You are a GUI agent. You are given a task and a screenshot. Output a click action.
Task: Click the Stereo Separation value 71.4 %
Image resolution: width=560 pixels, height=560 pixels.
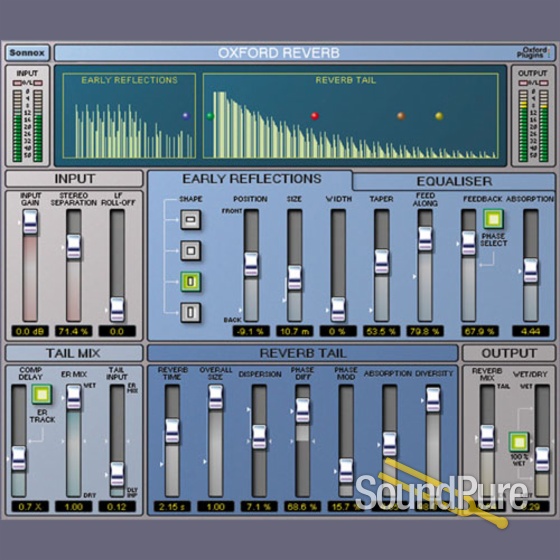coord(73,331)
